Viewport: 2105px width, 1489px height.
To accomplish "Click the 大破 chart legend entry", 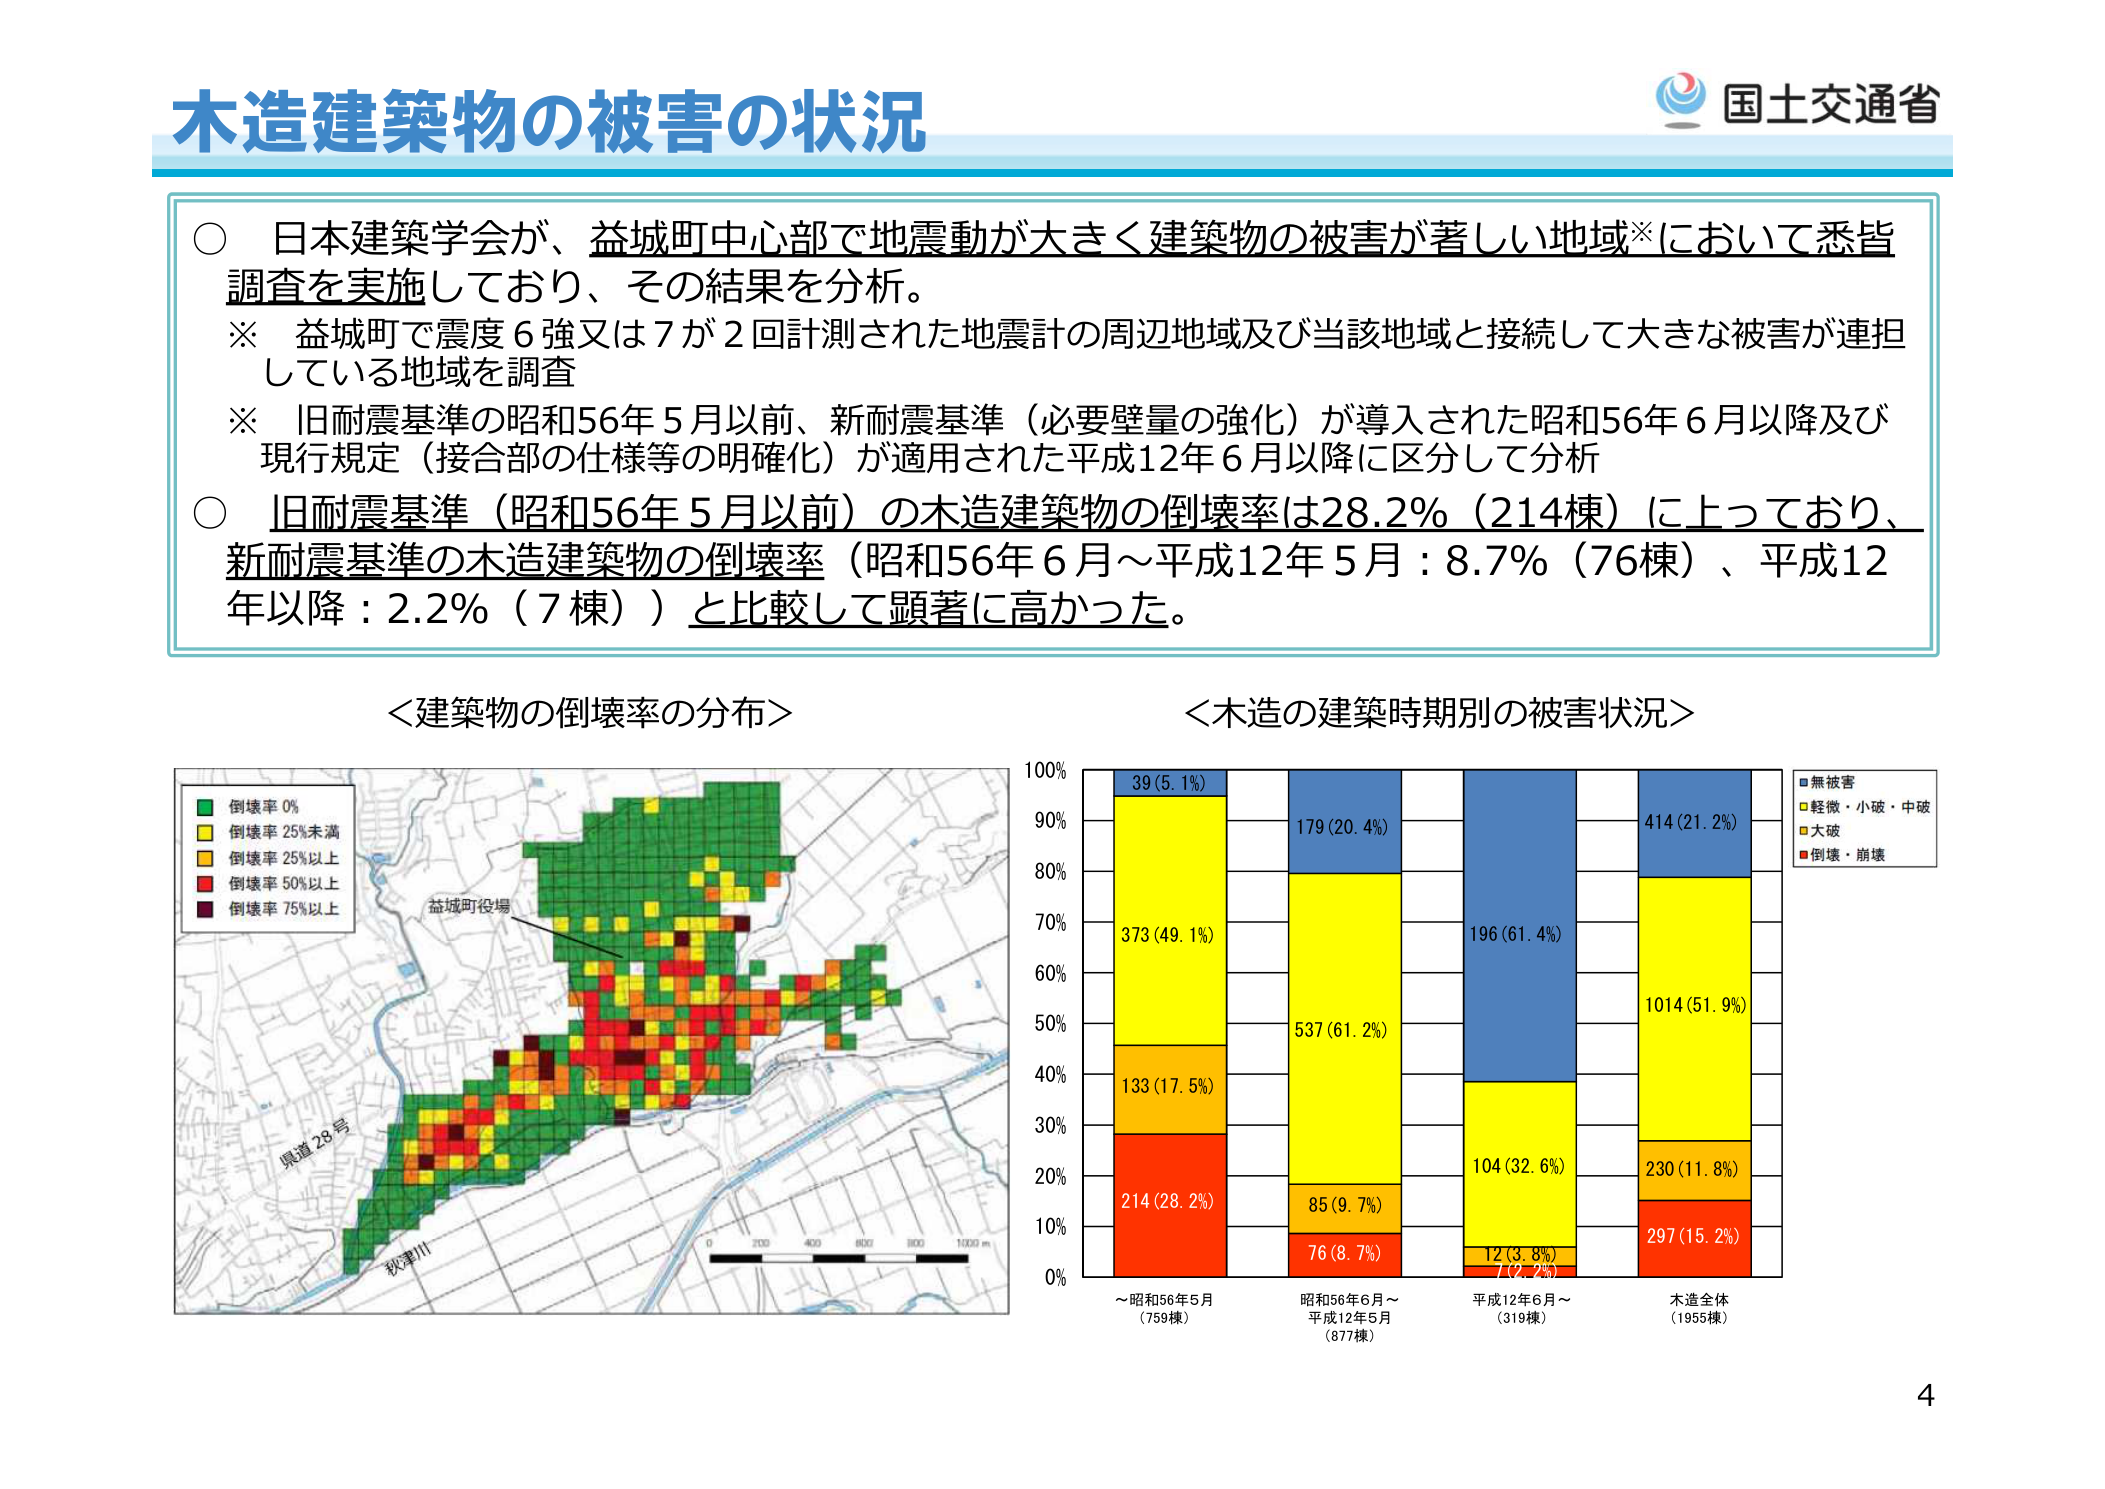I will click(x=1820, y=830).
